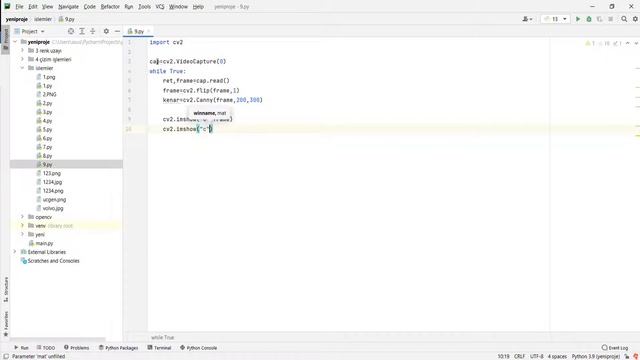The height and width of the screenshot is (360, 640).
Task: Open the Event Log
Action: click(615, 348)
